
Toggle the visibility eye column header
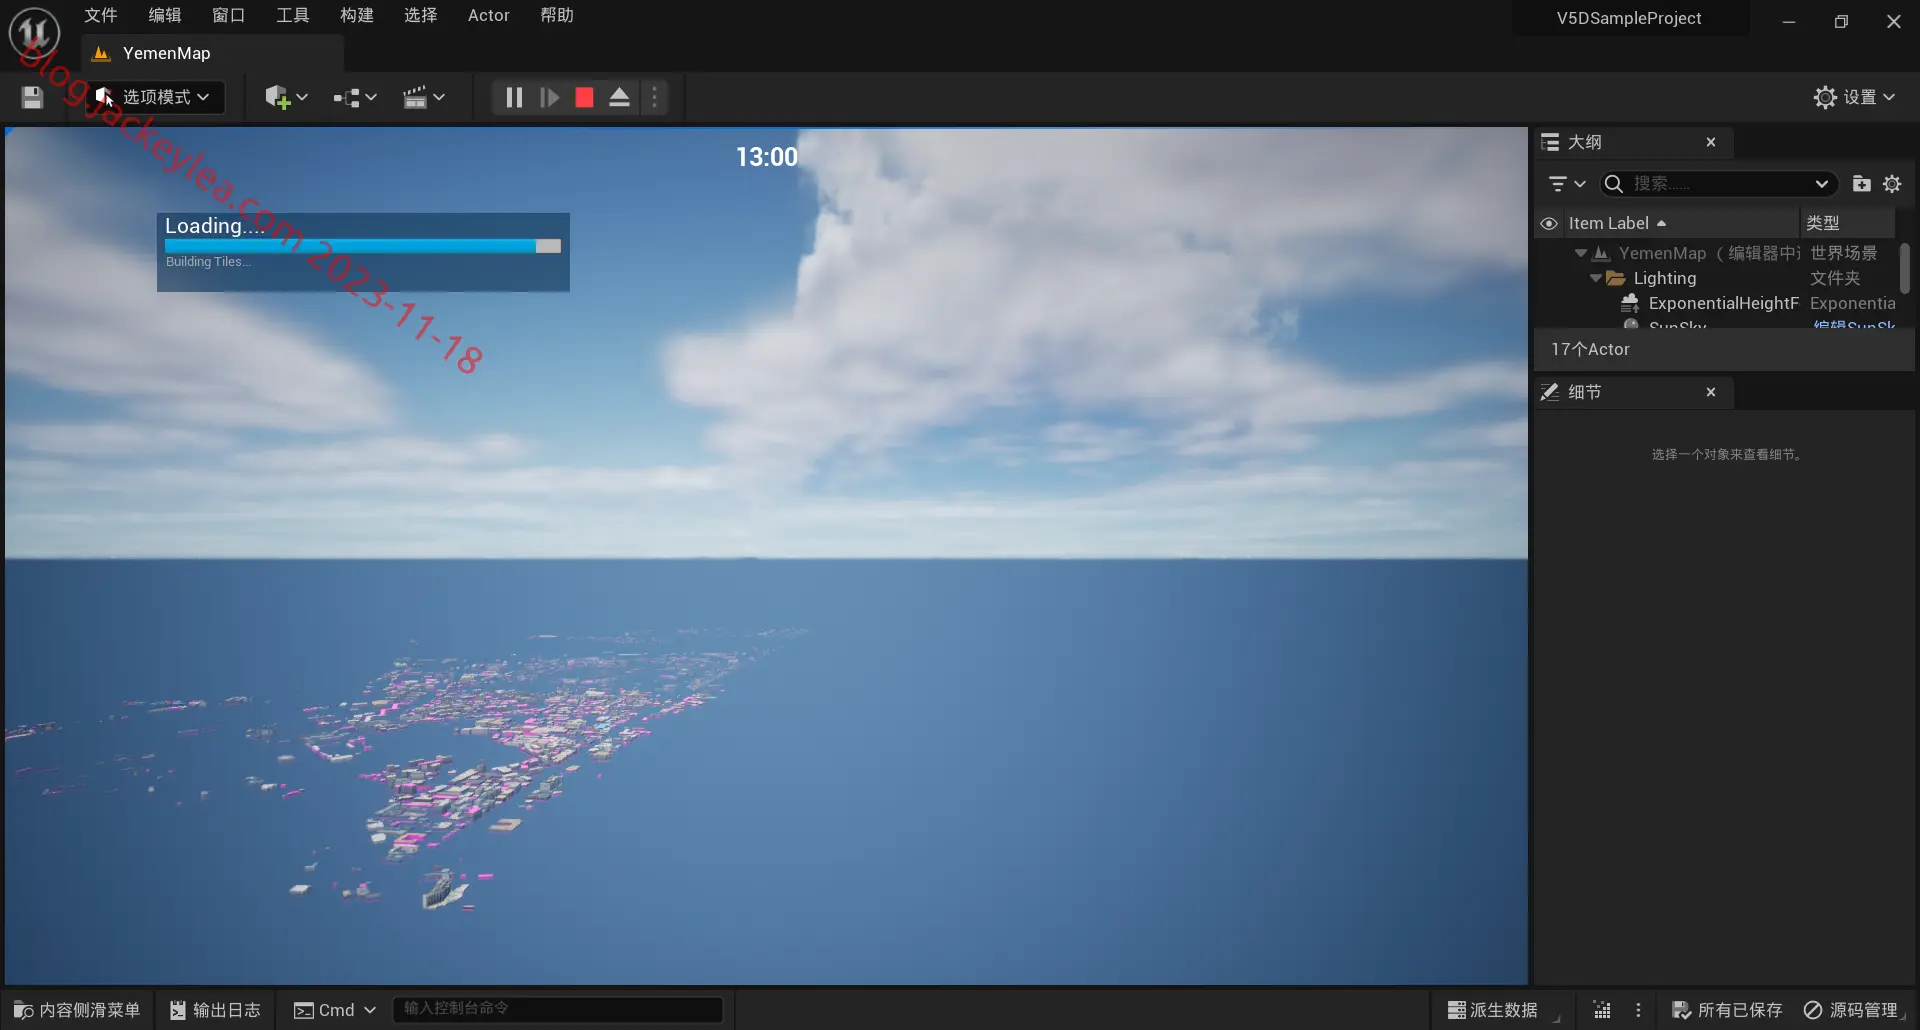(1549, 223)
